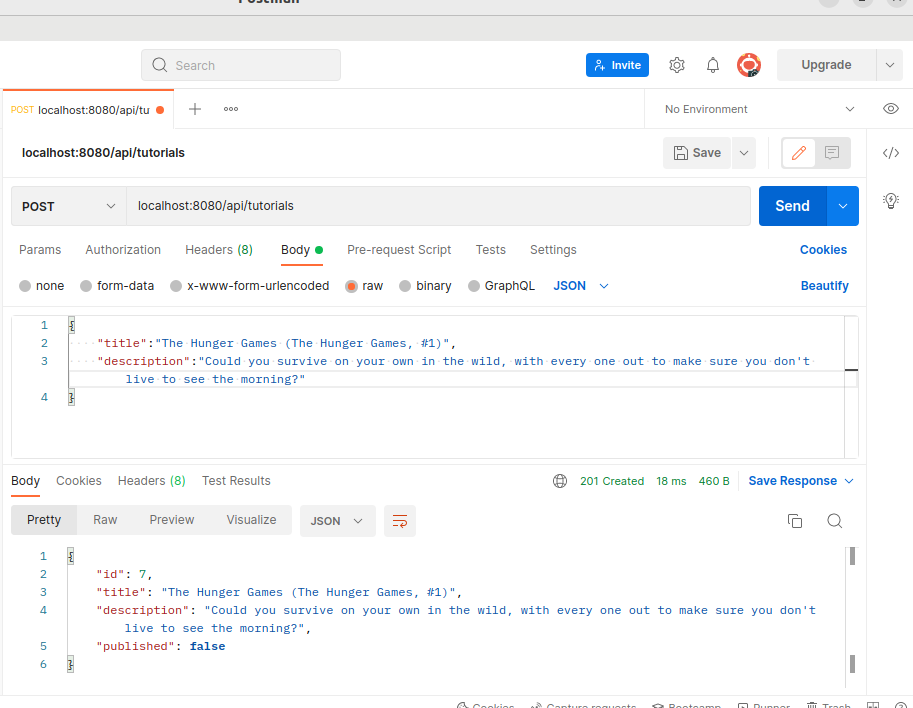The width and height of the screenshot is (913, 708).
Task: Save the request
Action: point(697,153)
